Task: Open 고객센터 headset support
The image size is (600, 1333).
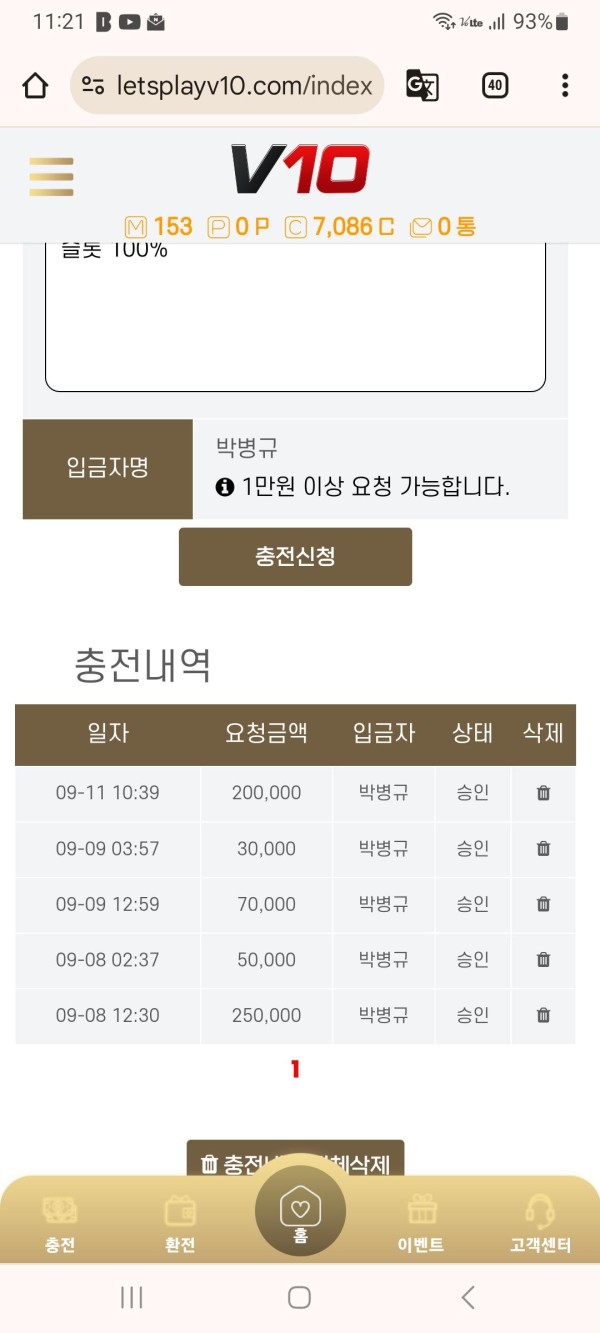Action: [540, 1224]
